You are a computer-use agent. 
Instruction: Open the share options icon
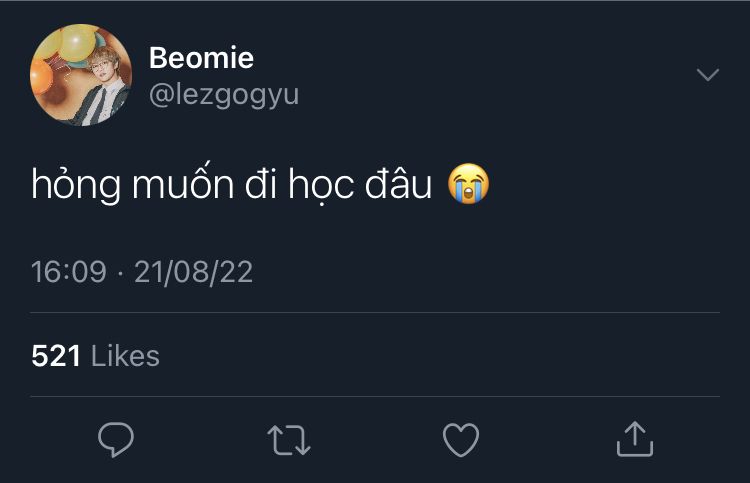pos(633,438)
